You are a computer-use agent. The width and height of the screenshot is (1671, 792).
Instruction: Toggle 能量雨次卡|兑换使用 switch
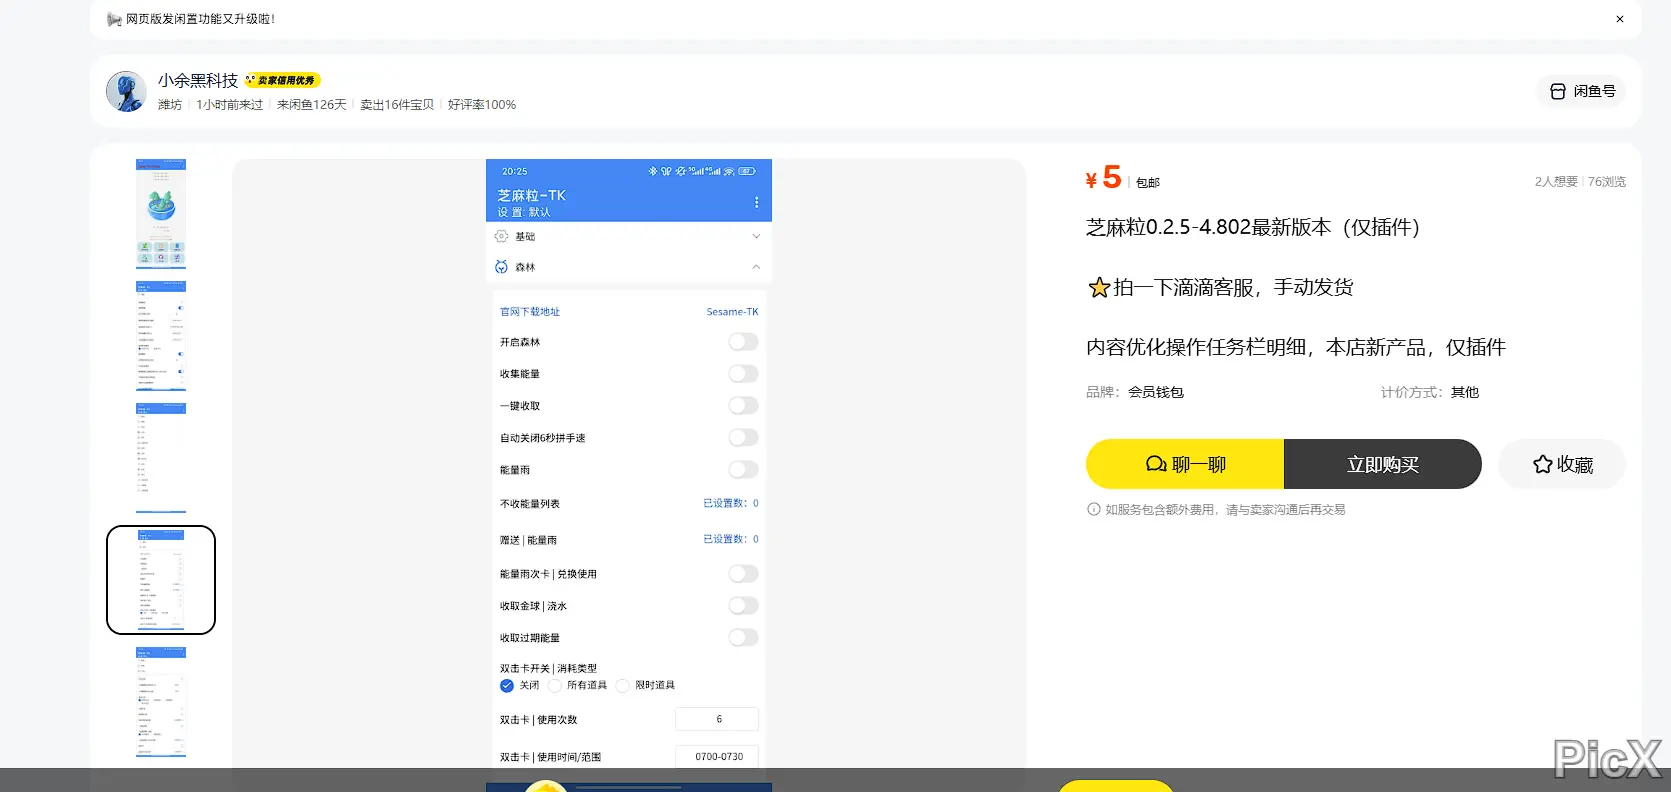[x=743, y=574]
